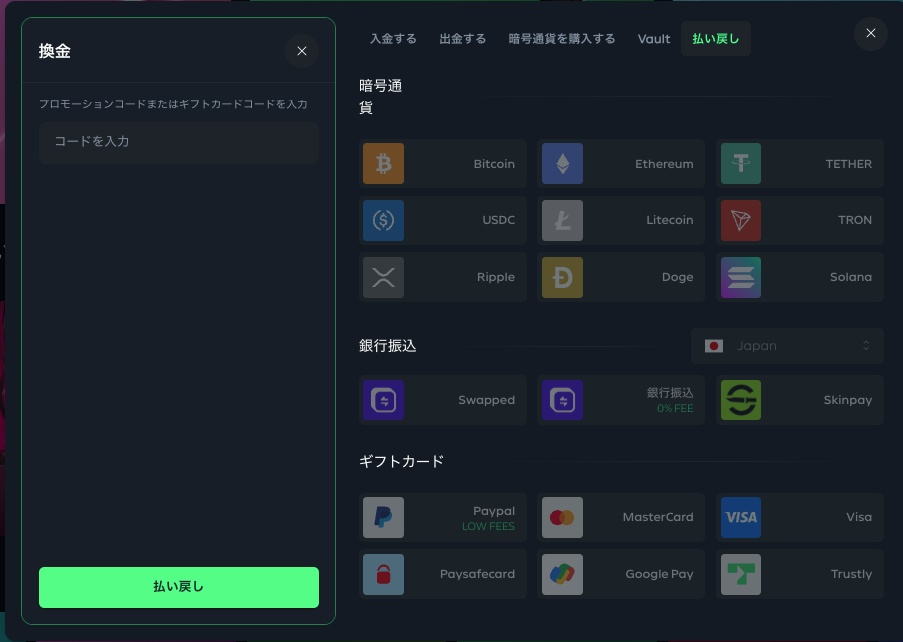Select the Paysafecard label
The height and width of the screenshot is (642, 903).
(x=477, y=574)
